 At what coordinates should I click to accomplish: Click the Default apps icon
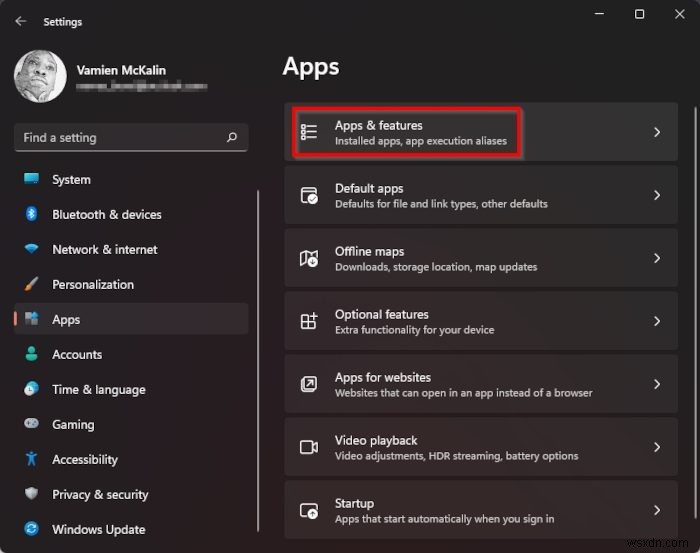(309, 195)
